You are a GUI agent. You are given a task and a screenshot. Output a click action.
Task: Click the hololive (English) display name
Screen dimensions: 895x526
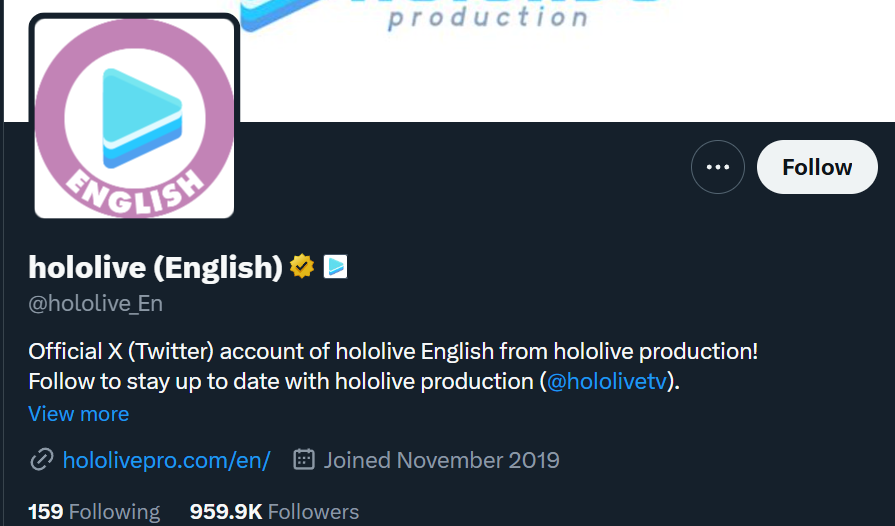tap(156, 267)
